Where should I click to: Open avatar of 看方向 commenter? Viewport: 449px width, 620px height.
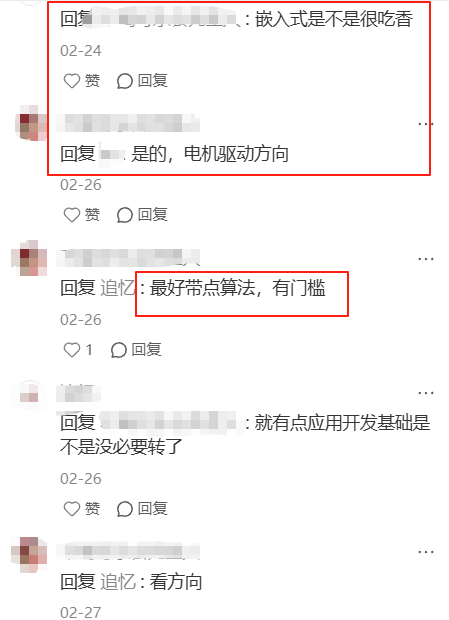coord(29,554)
